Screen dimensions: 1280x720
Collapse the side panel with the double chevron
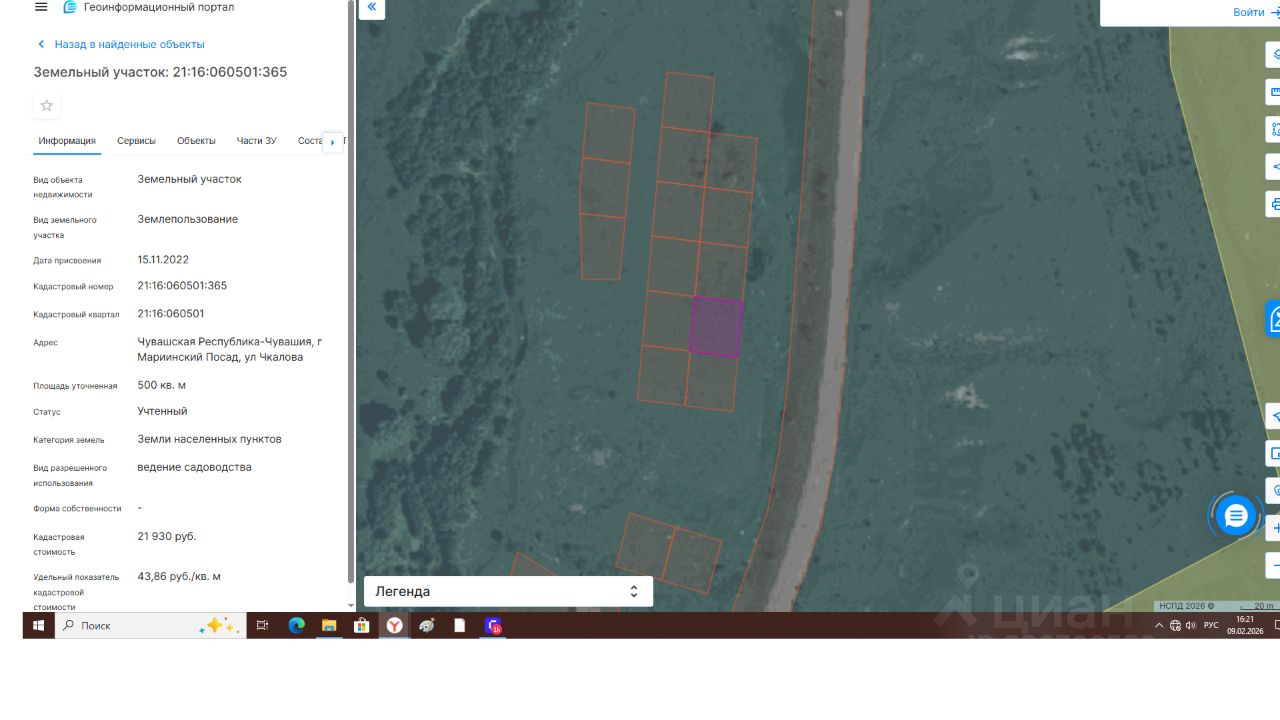(372, 8)
